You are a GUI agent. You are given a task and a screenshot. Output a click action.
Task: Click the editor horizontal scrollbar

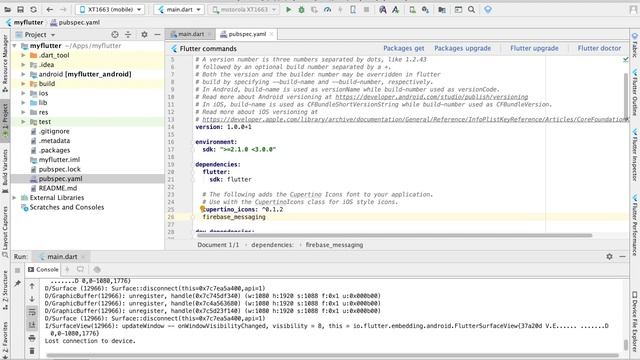pos(394,235)
